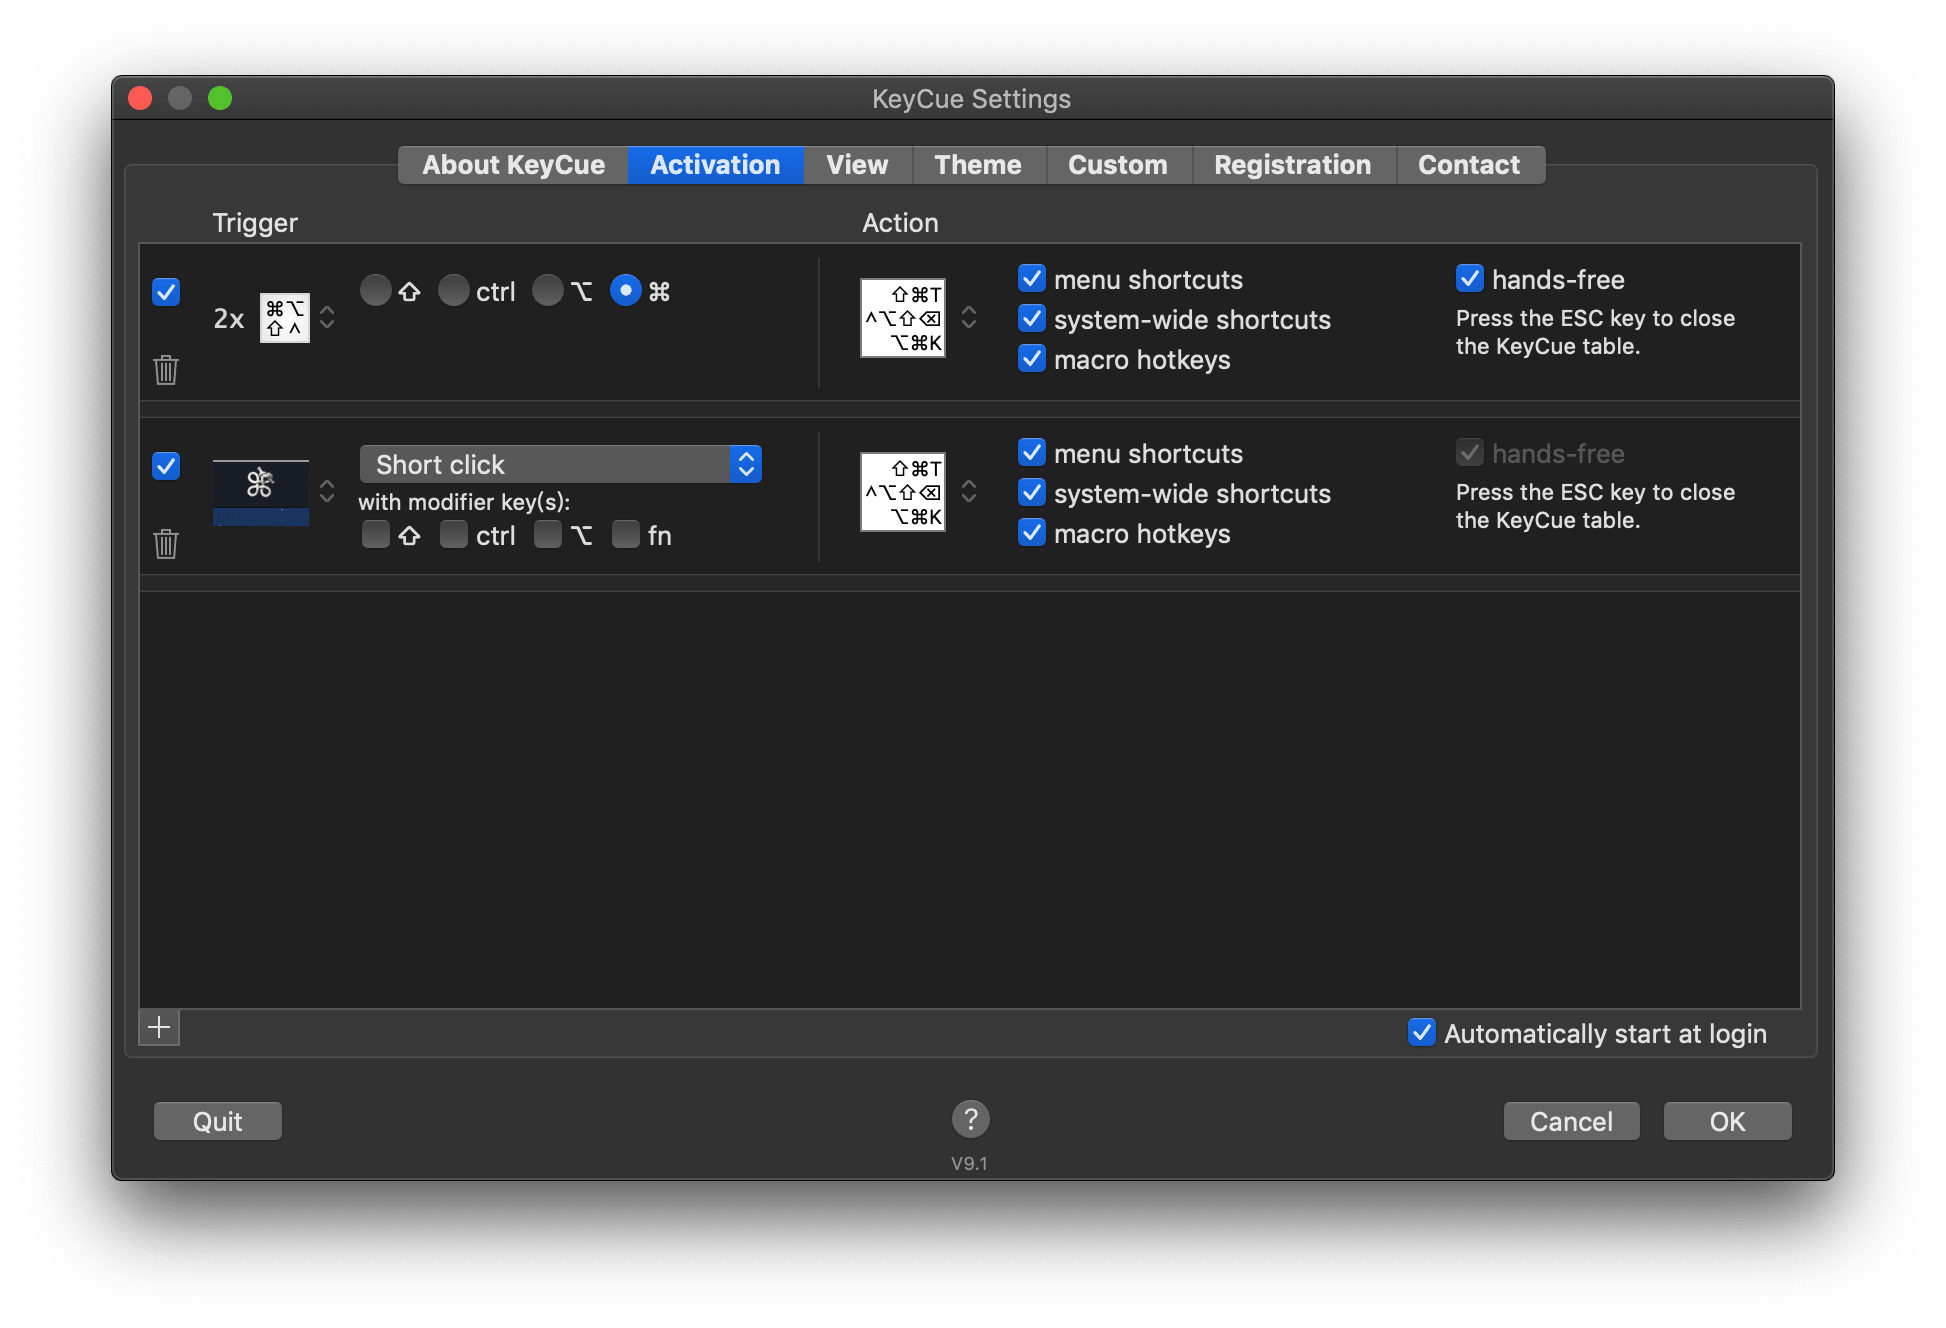
Task: Change trigger type stepper in first row
Action: point(327,318)
